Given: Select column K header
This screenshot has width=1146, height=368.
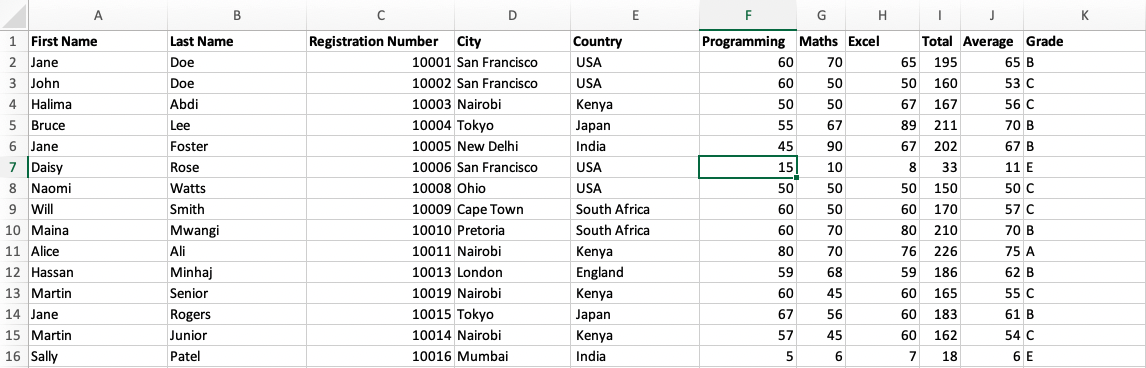Looking at the screenshot, I should tap(1085, 15).
